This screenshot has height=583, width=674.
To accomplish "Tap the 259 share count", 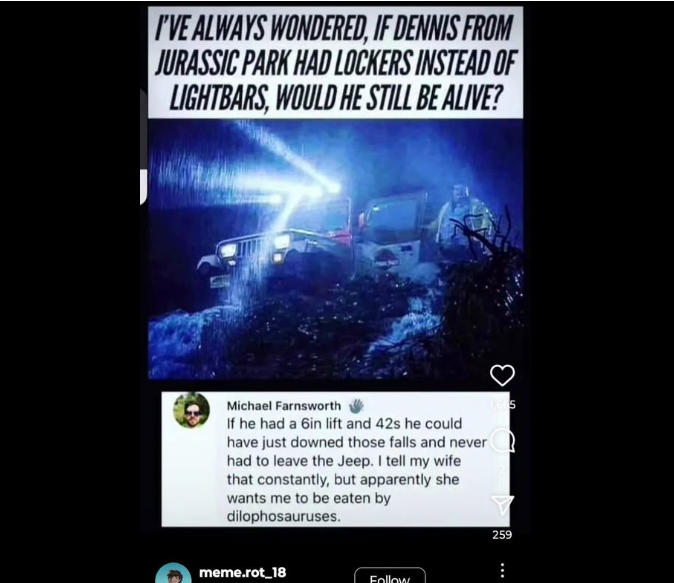I will pyautogui.click(x=502, y=534).
